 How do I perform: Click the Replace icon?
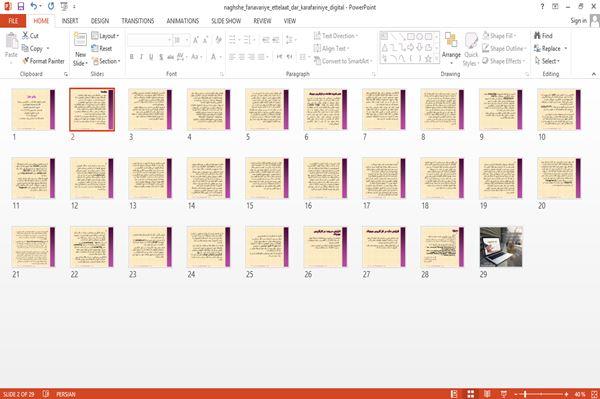(537, 49)
